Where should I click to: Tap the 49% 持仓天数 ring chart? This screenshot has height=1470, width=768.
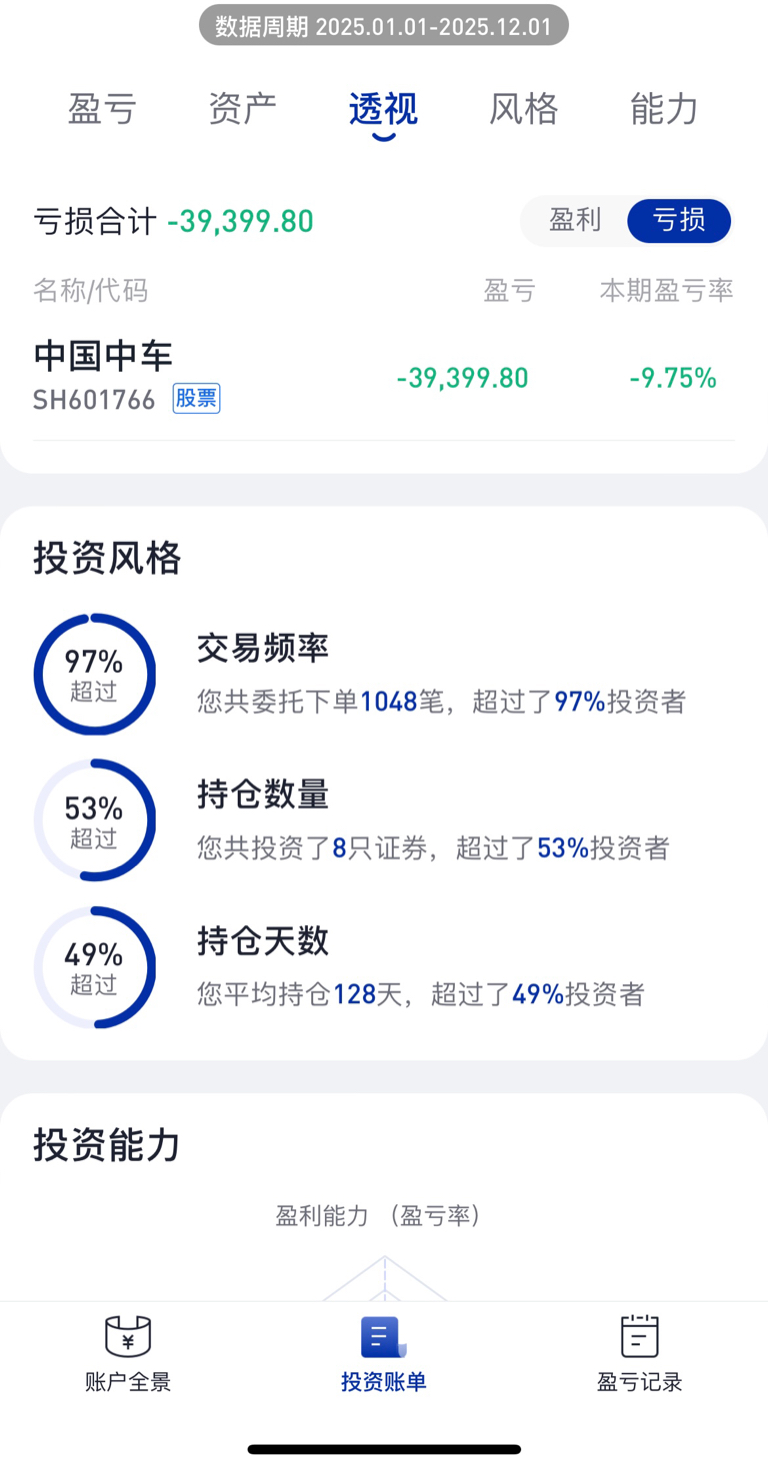95,967
